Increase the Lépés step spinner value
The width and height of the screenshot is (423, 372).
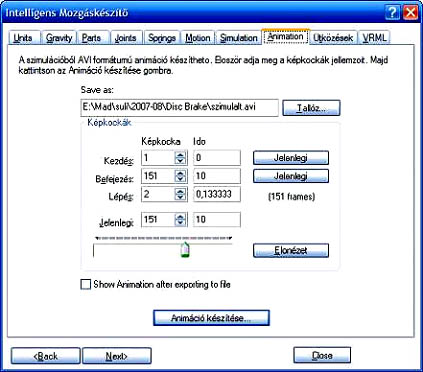180,191
